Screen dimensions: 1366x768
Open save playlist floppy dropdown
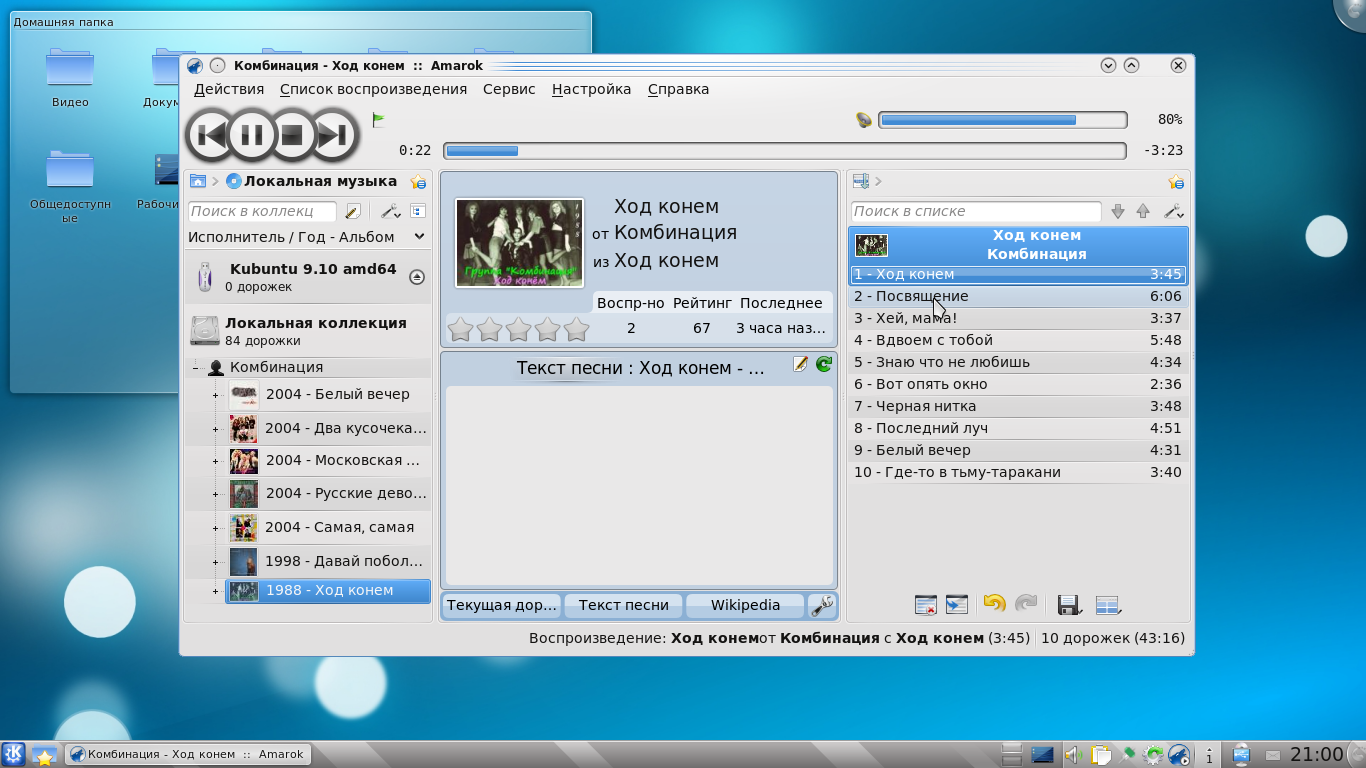[1070, 604]
